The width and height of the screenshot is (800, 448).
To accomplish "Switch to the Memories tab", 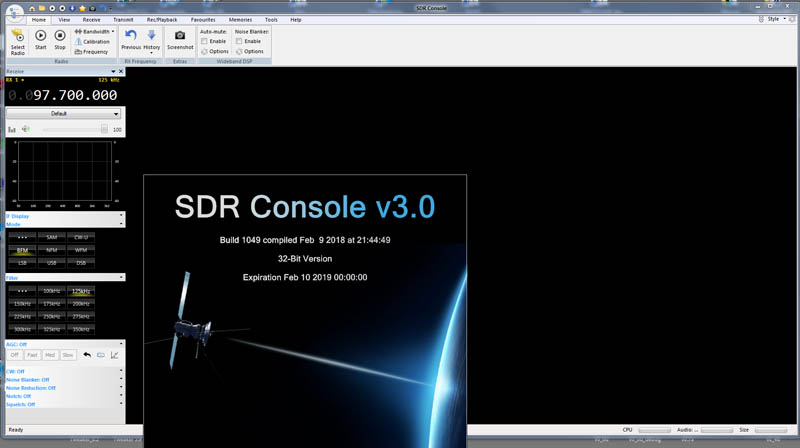I will click(x=240, y=20).
